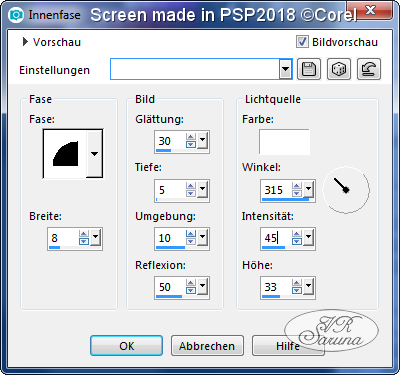Open the Breite slider dropdown arrow
The height and width of the screenshot is (375, 400).
click(x=96, y=237)
